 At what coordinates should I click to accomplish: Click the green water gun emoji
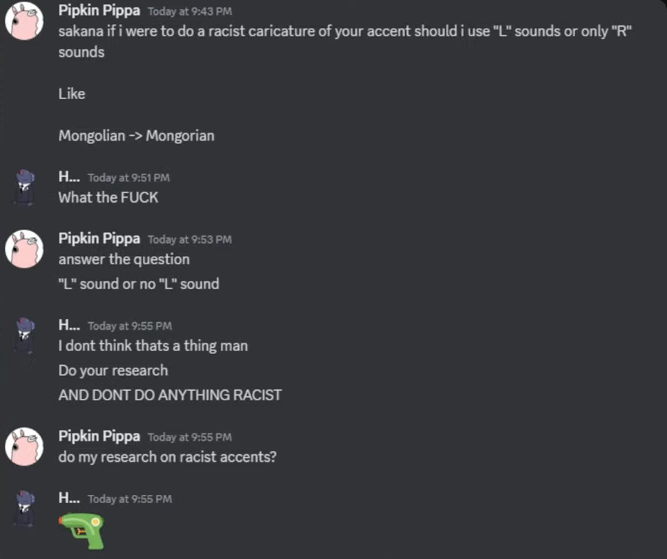click(82, 531)
